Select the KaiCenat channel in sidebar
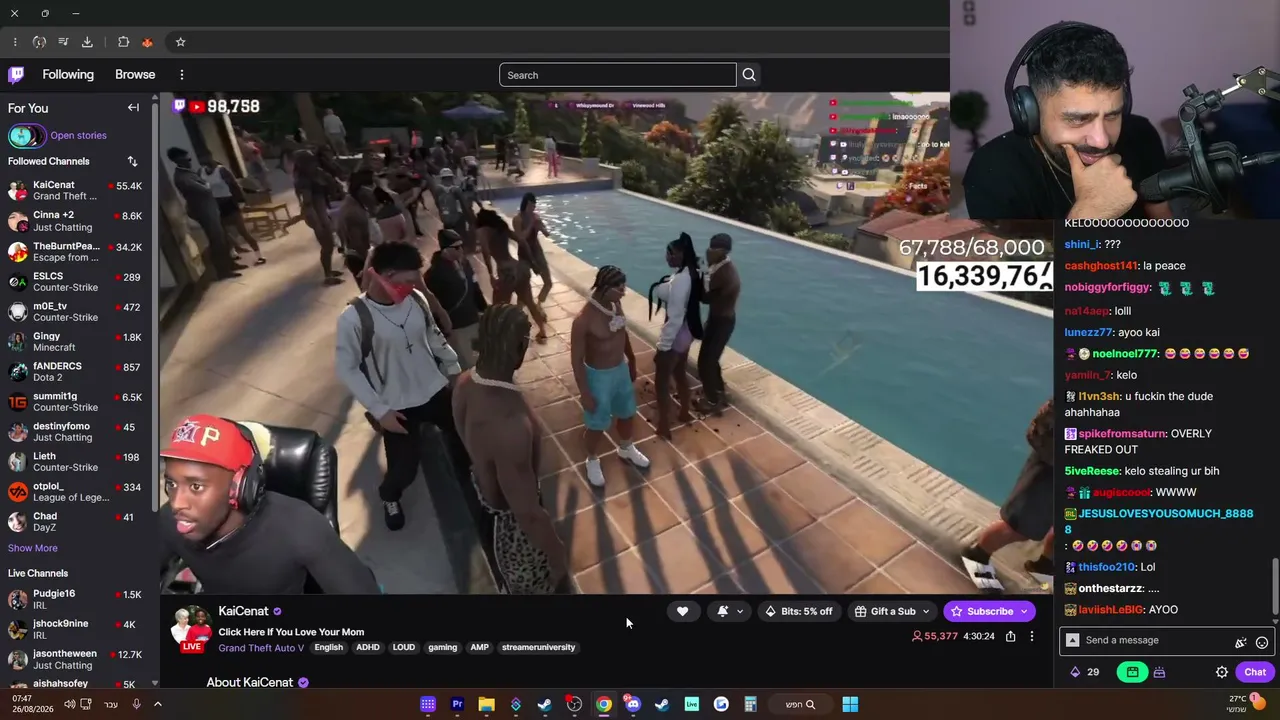Image resolution: width=1280 pixels, height=720 pixels. (78, 190)
